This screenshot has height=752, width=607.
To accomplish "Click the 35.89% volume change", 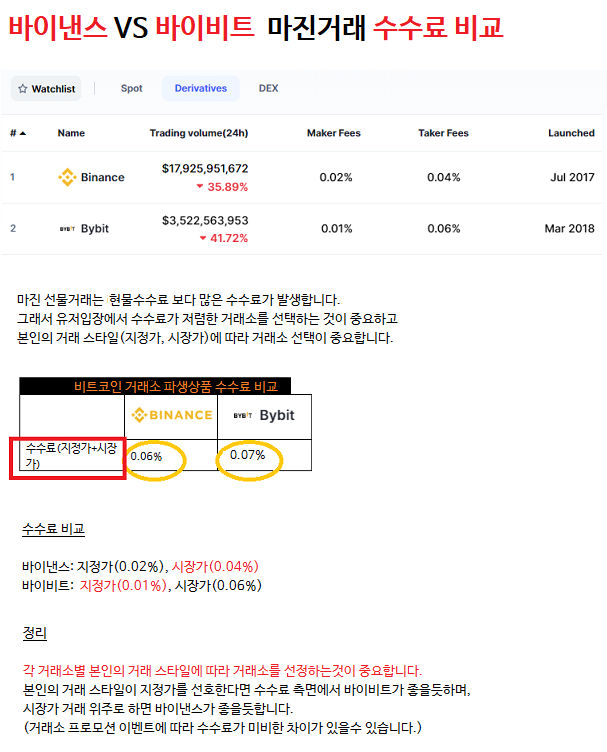I will (222, 187).
